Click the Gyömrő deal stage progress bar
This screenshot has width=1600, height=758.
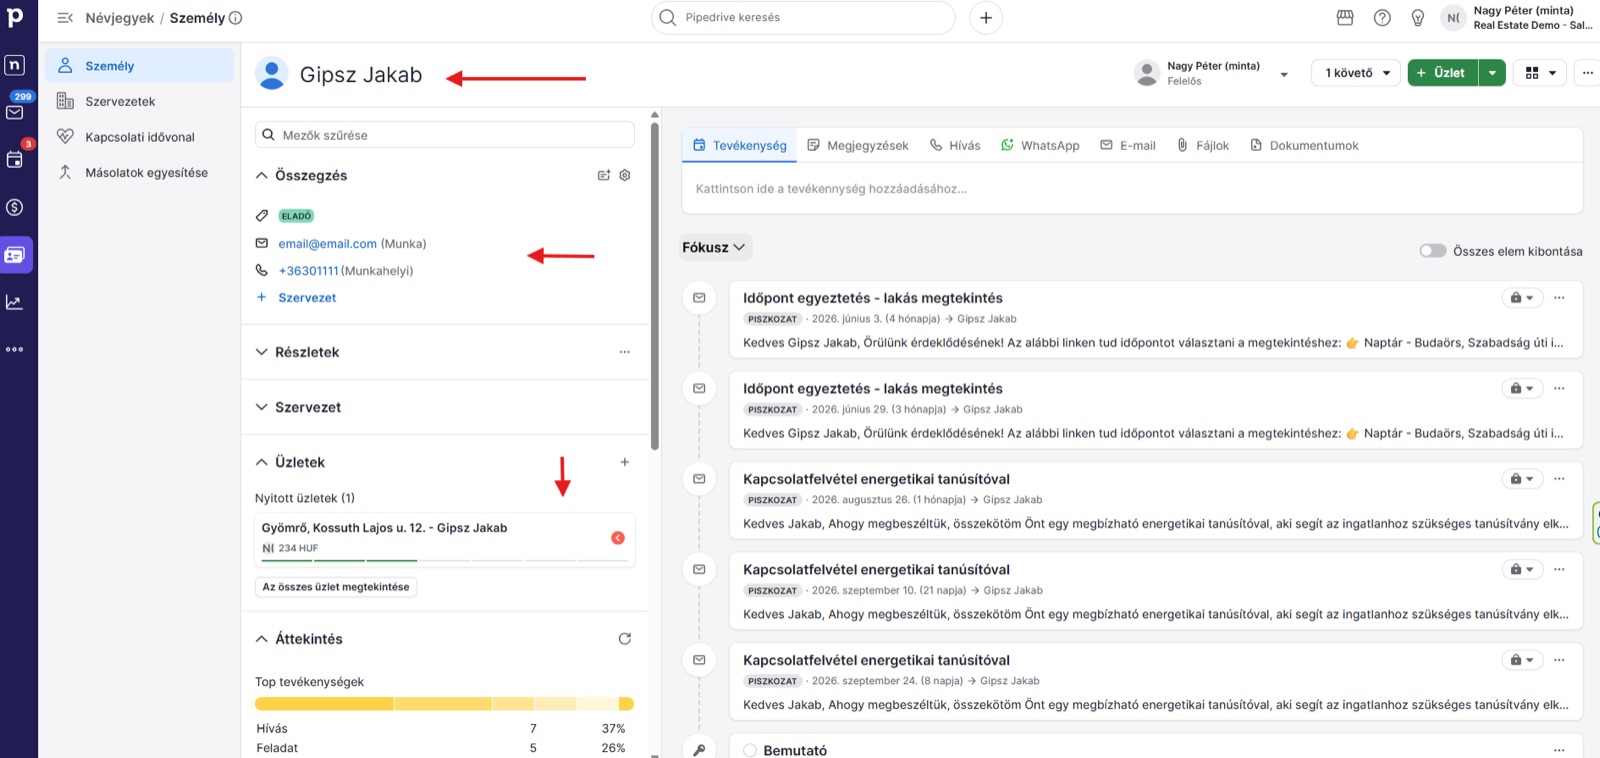[x=445, y=561]
